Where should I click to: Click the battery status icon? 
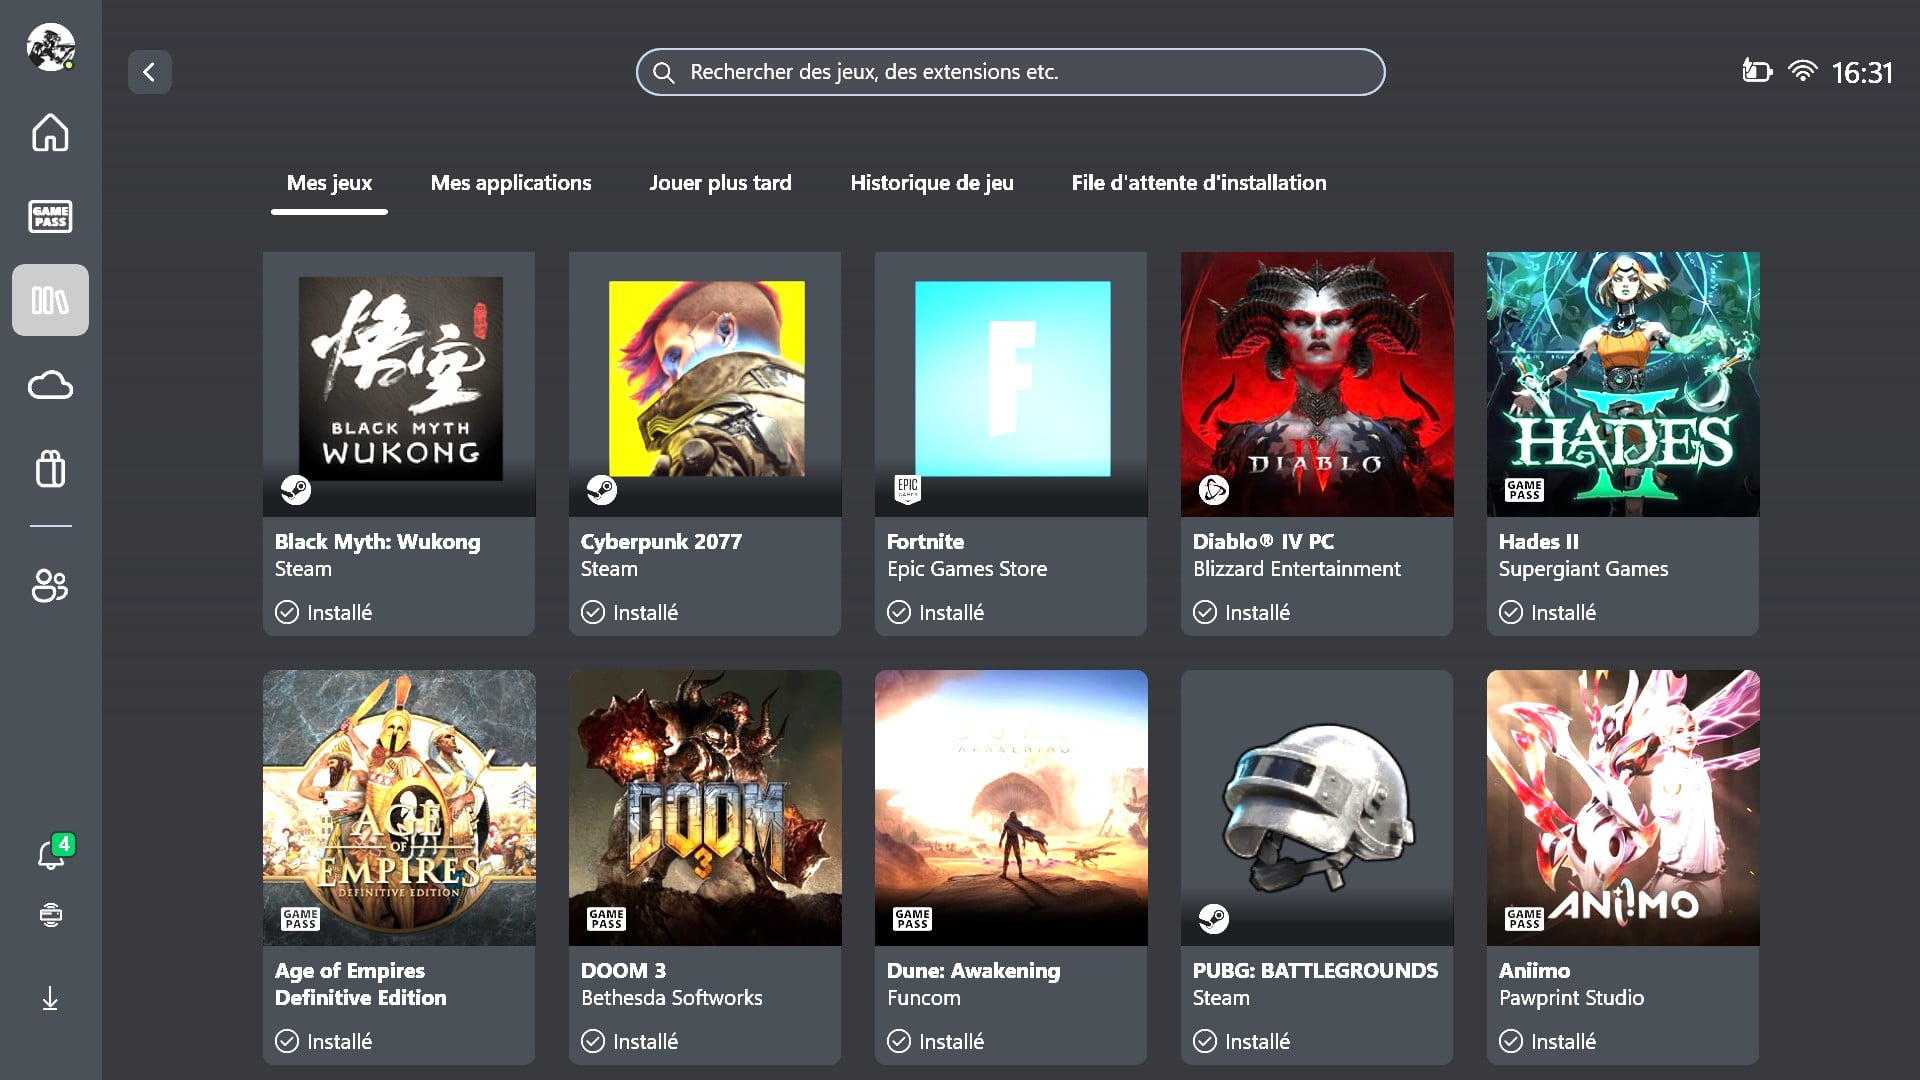[1757, 71]
